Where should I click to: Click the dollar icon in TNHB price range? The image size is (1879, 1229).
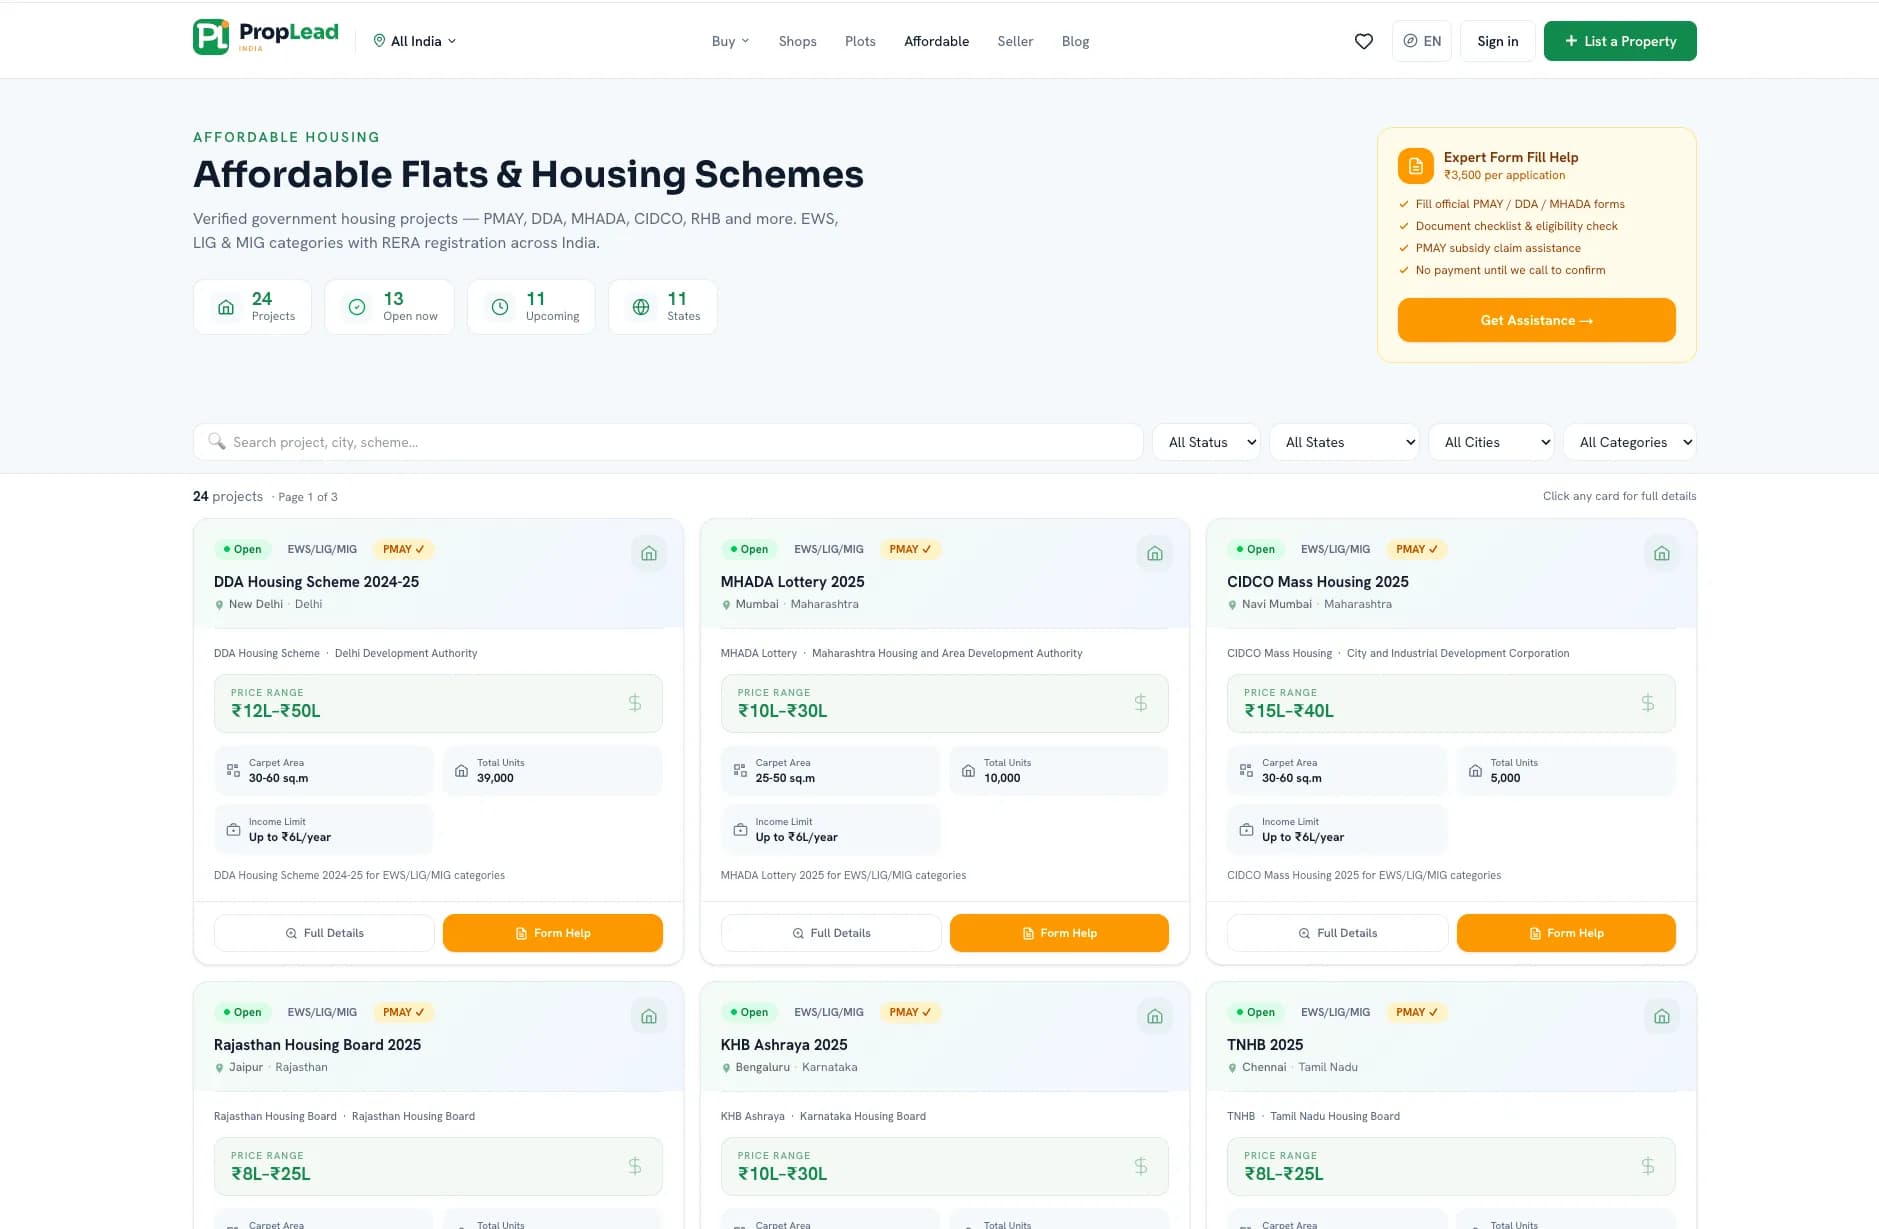pos(1648,1166)
